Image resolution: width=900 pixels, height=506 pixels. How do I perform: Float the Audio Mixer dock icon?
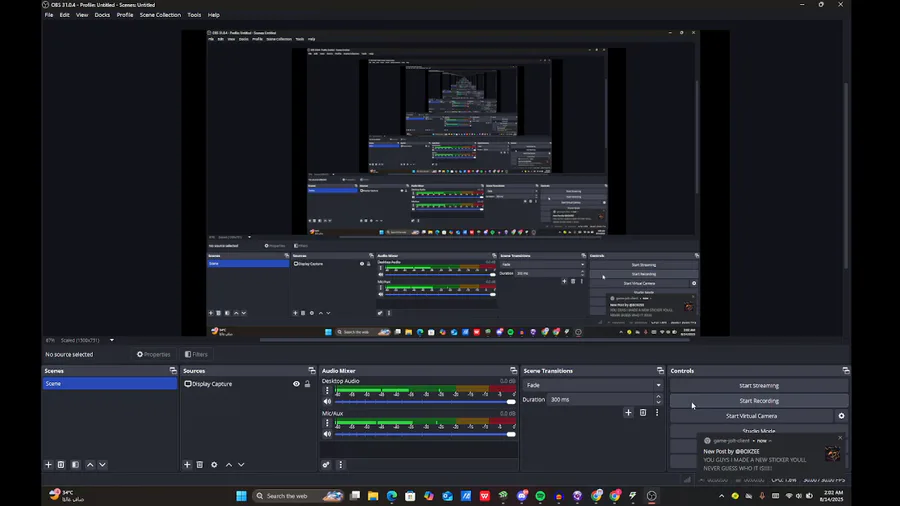click(x=514, y=371)
